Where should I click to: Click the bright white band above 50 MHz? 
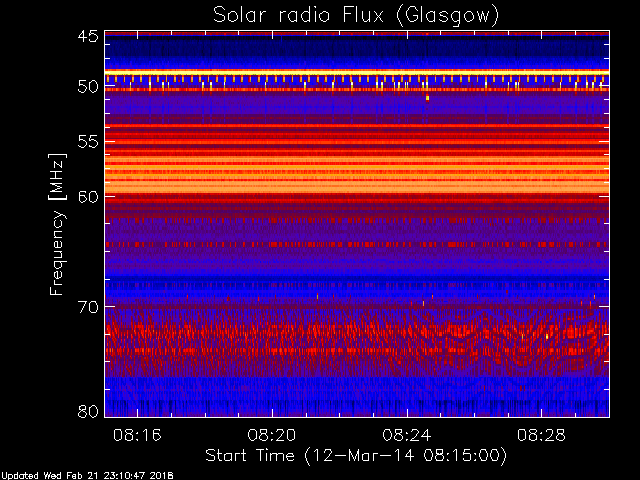pyautogui.click(x=357, y=72)
